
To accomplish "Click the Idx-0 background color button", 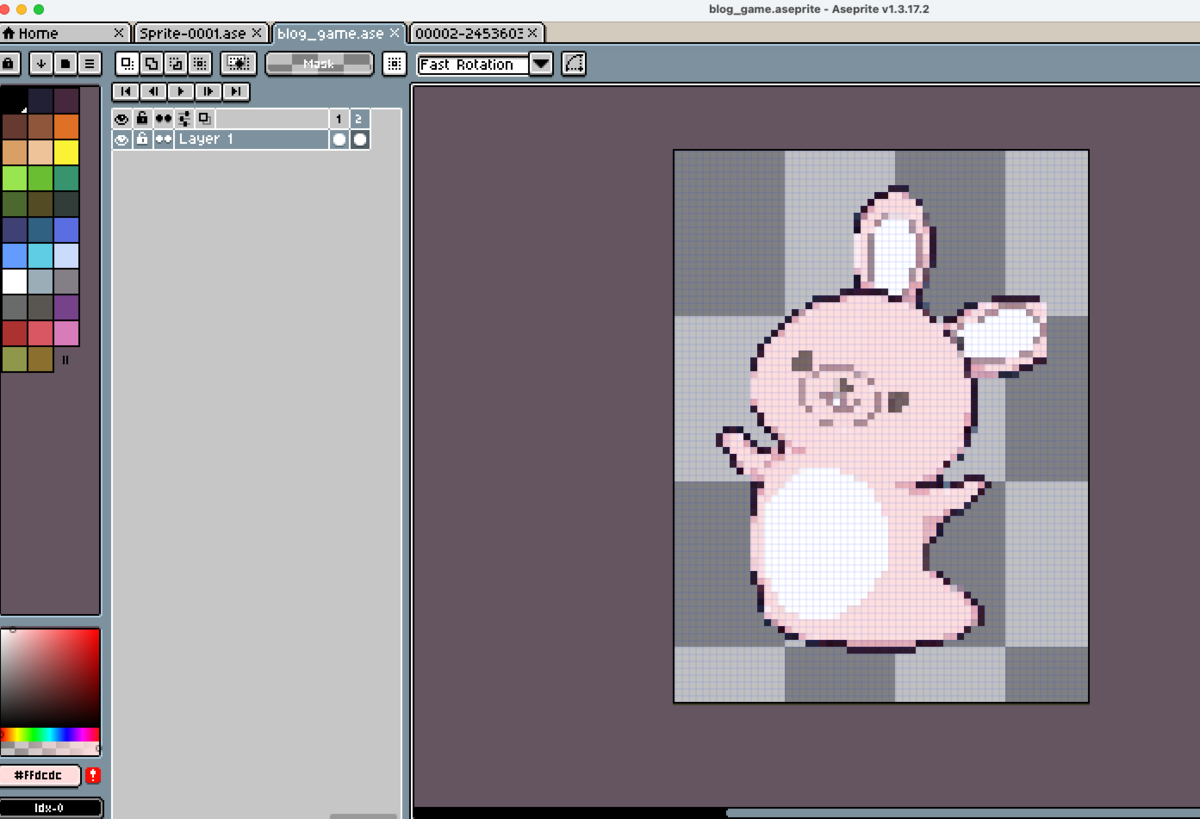I will click(x=51, y=808).
